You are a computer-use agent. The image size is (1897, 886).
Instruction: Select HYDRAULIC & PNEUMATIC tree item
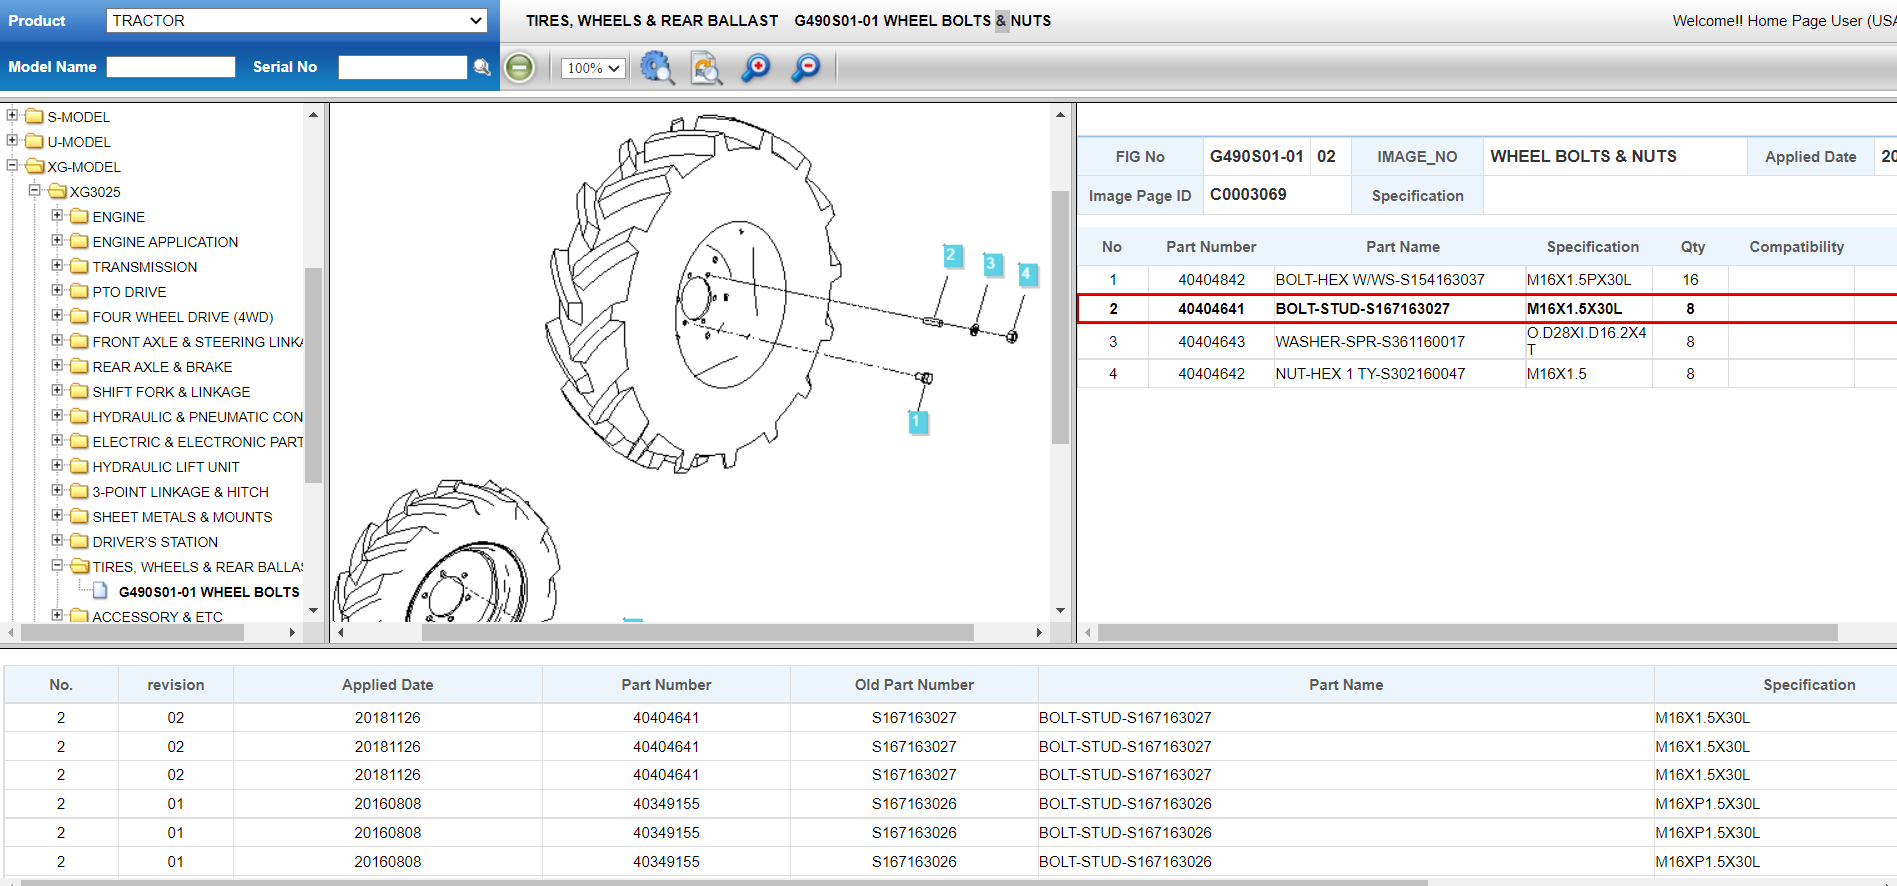pyautogui.click(x=198, y=417)
